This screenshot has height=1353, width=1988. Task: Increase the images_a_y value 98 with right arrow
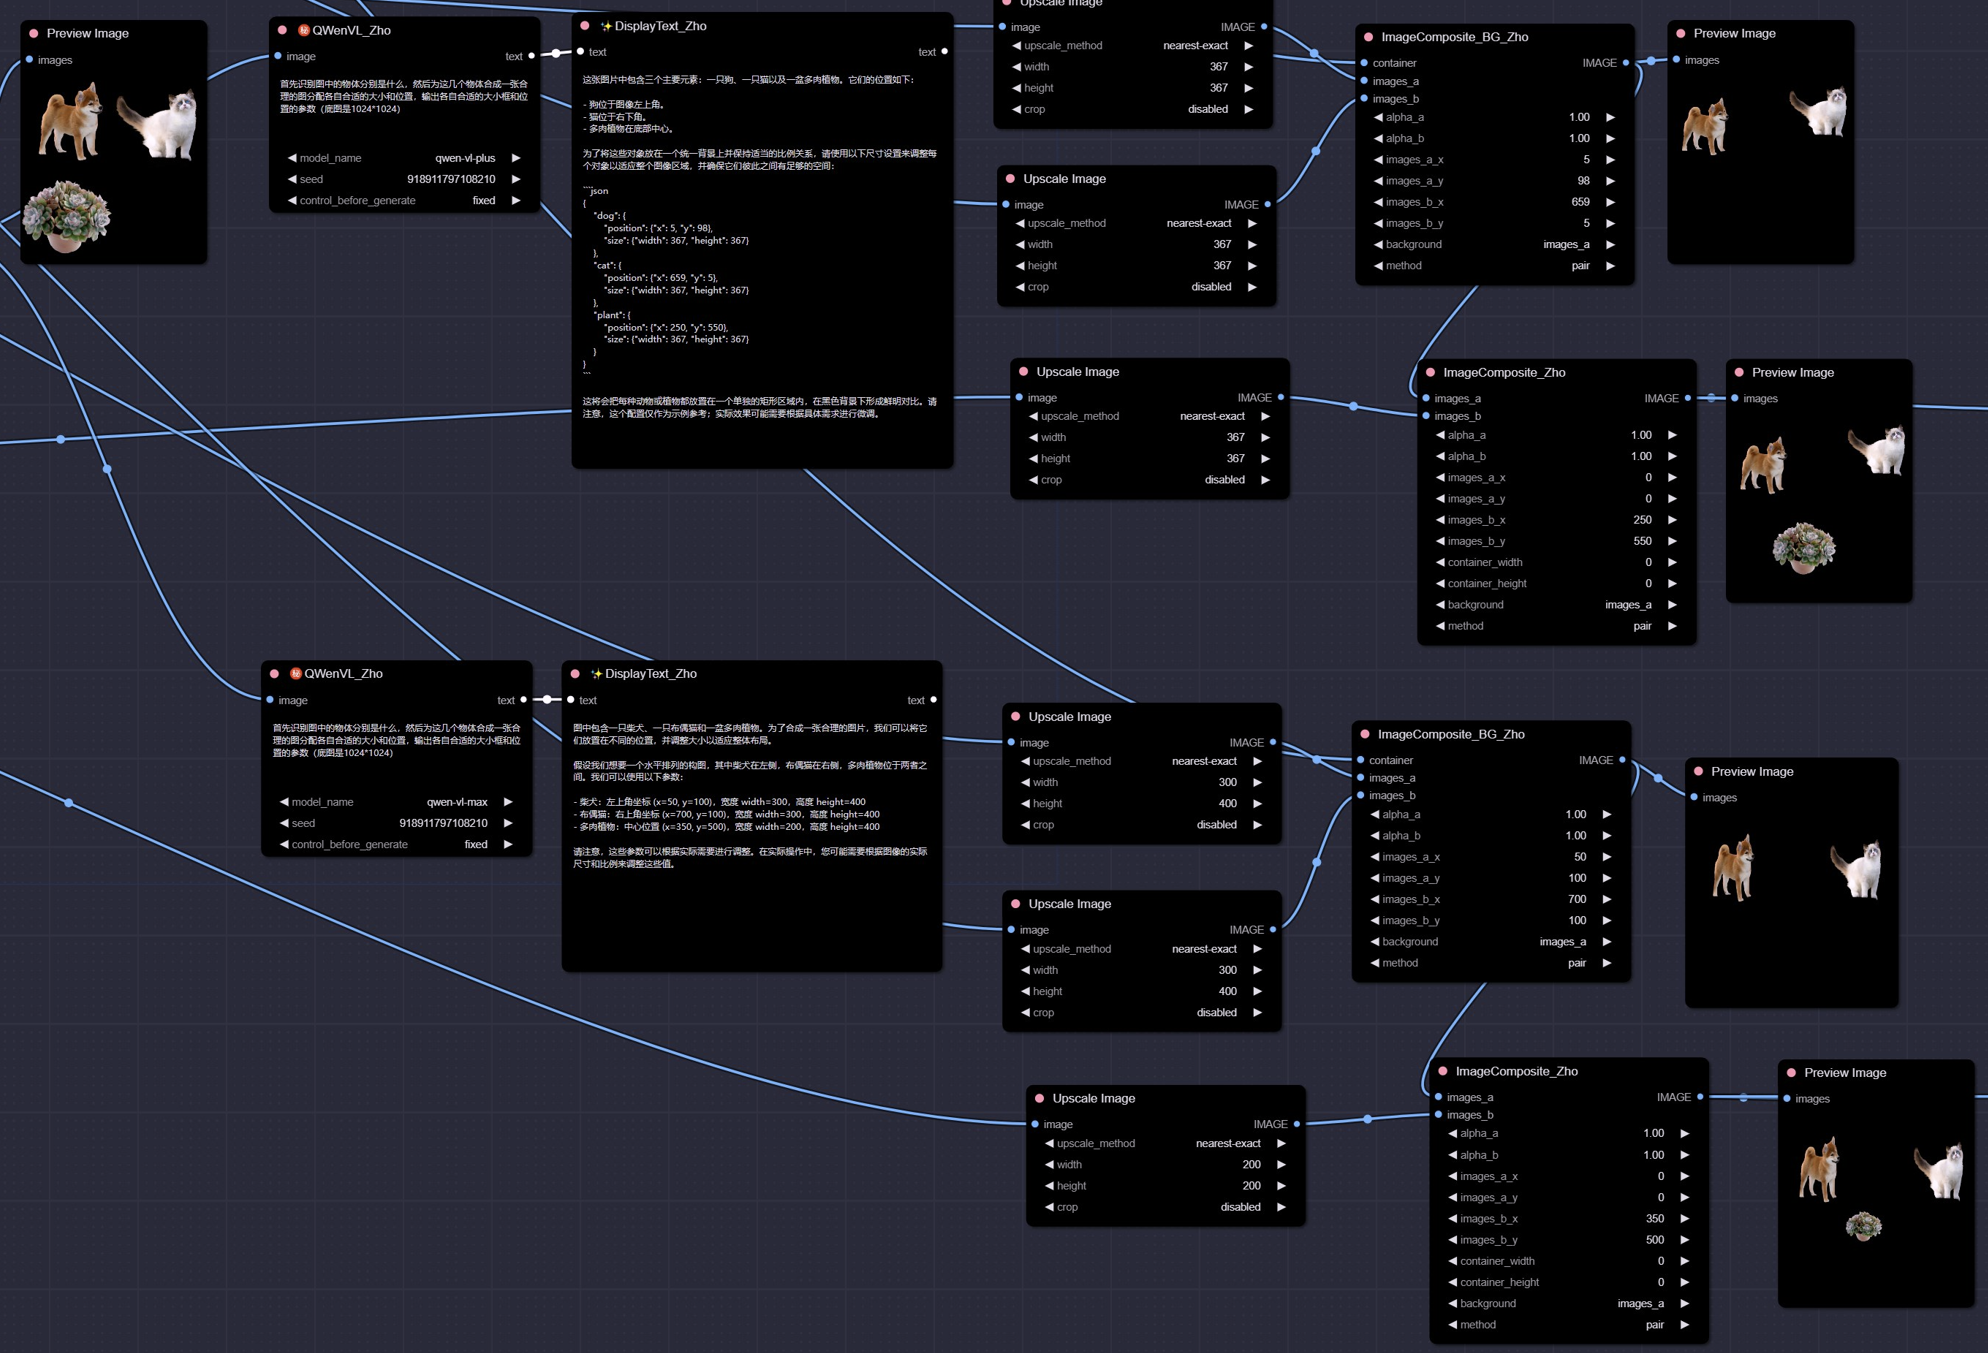tap(1610, 181)
